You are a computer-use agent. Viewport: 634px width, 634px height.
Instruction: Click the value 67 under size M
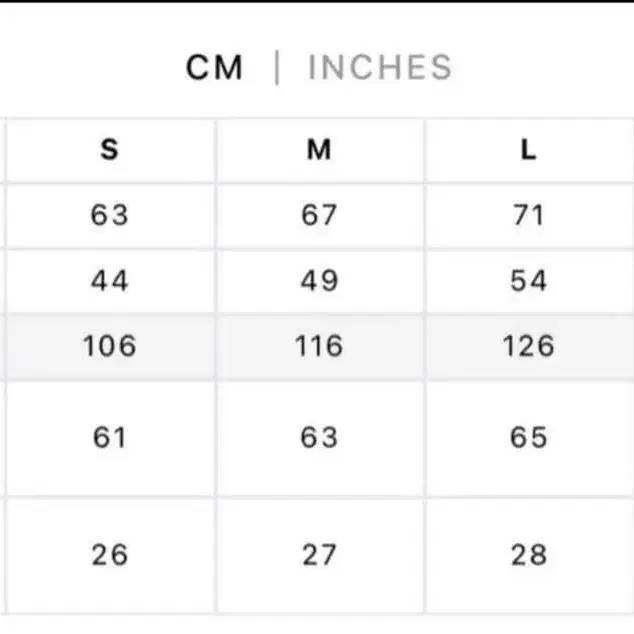(x=319, y=215)
